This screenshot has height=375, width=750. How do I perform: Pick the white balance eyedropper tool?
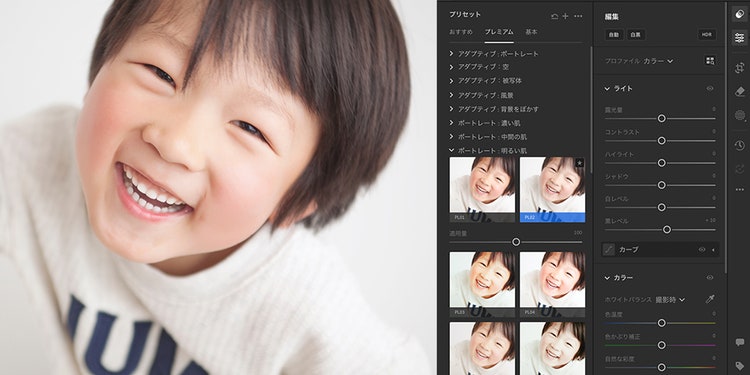pos(710,299)
